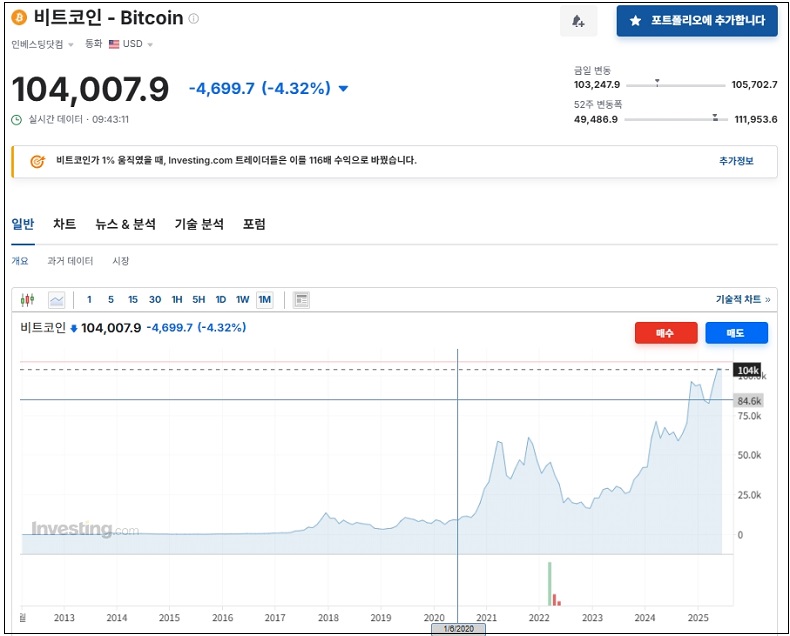Open the 기술적 차트 link

[743, 300]
